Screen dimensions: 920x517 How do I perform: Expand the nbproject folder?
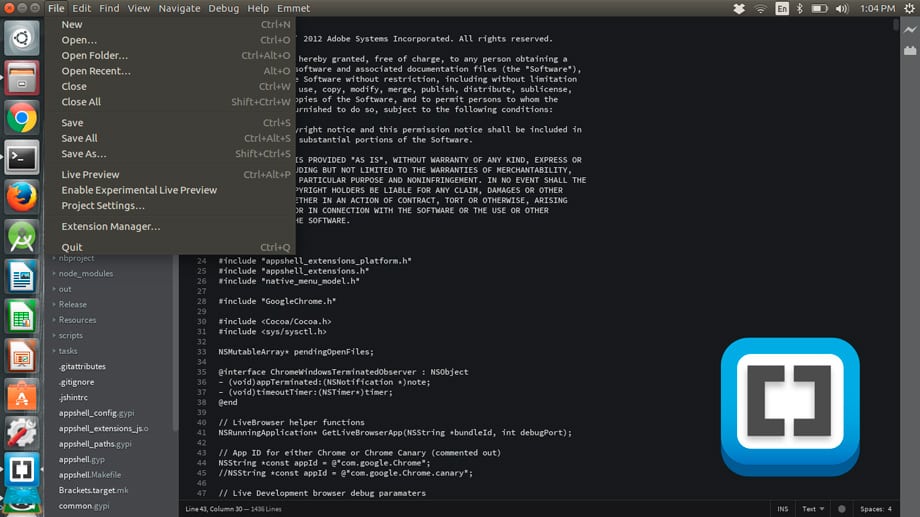click(x=76, y=258)
